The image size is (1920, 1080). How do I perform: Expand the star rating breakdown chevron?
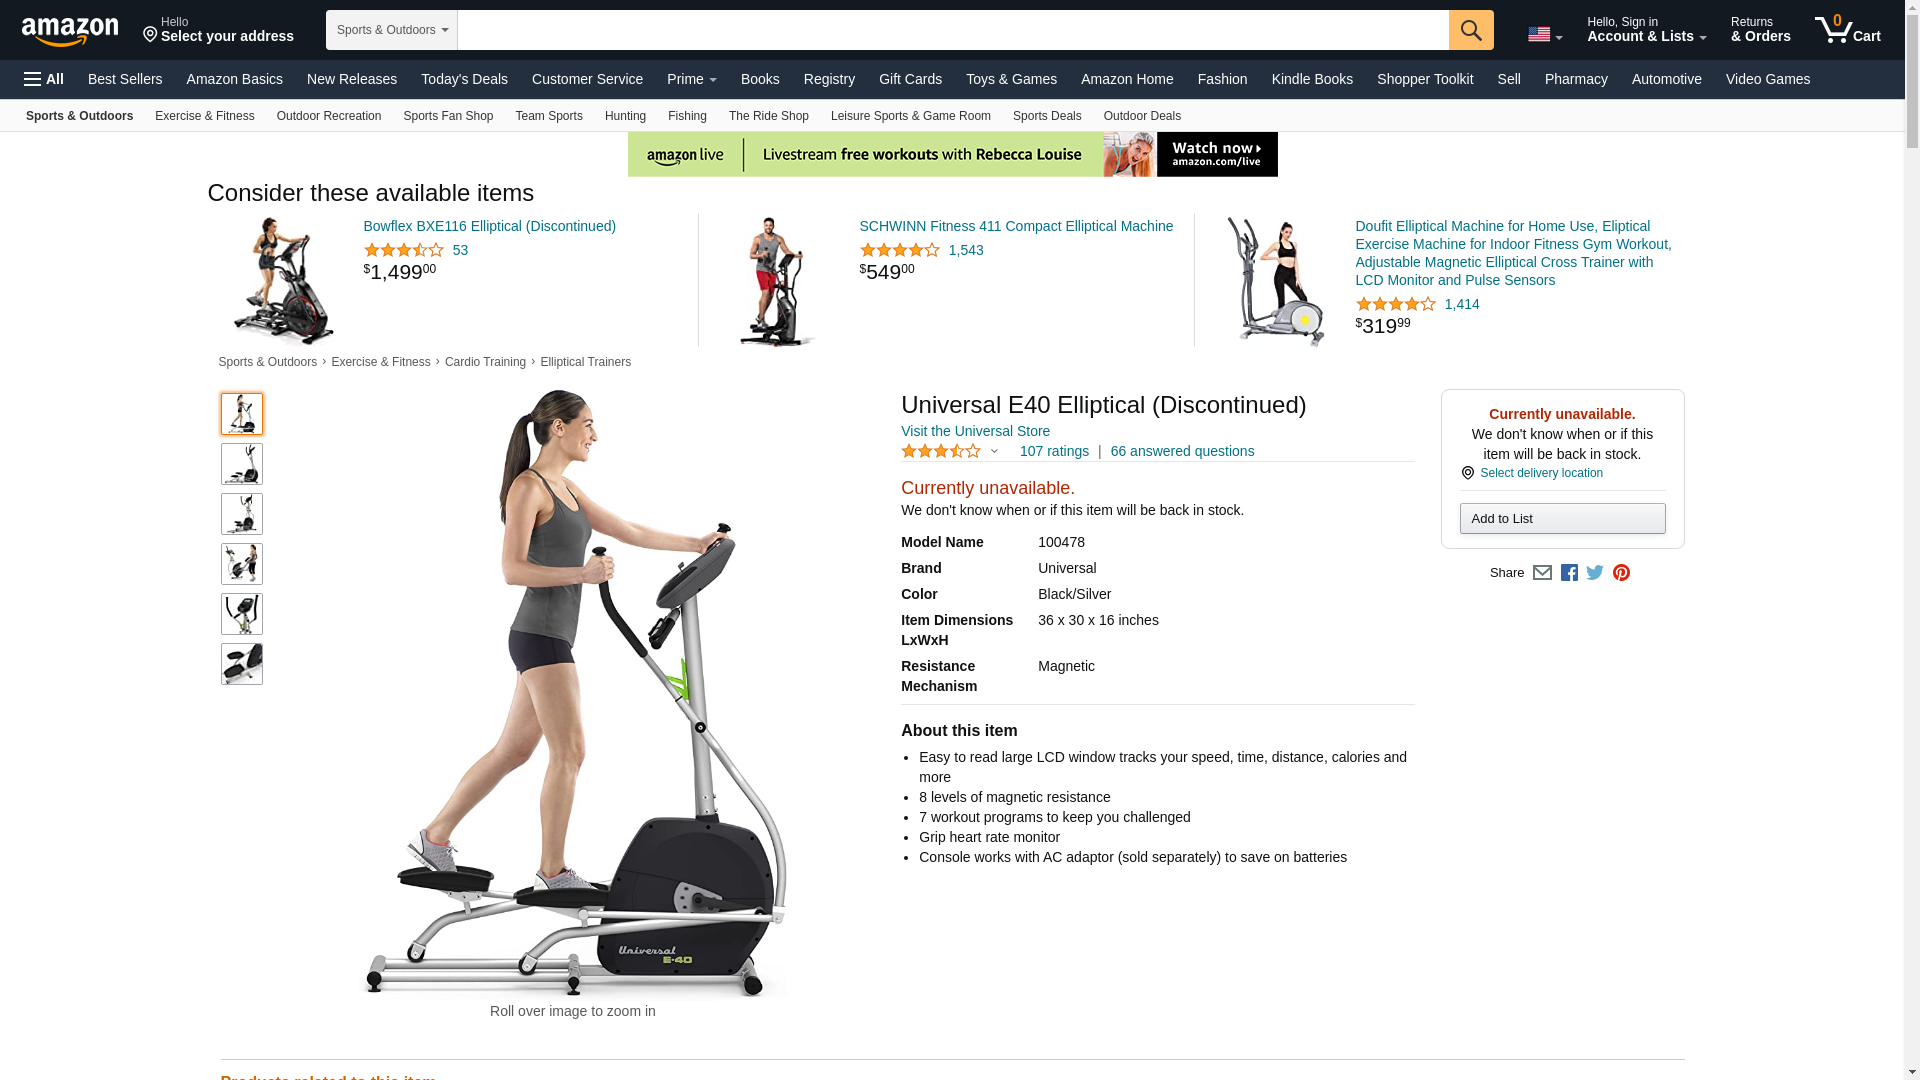[994, 451]
